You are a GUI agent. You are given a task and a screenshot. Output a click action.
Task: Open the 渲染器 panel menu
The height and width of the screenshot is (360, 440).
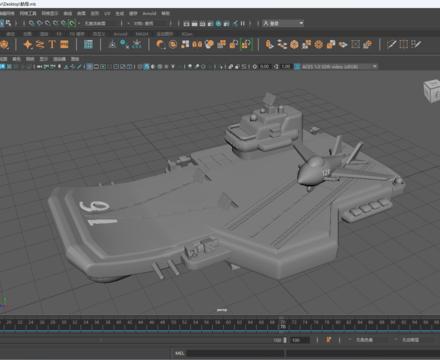click(59, 59)
